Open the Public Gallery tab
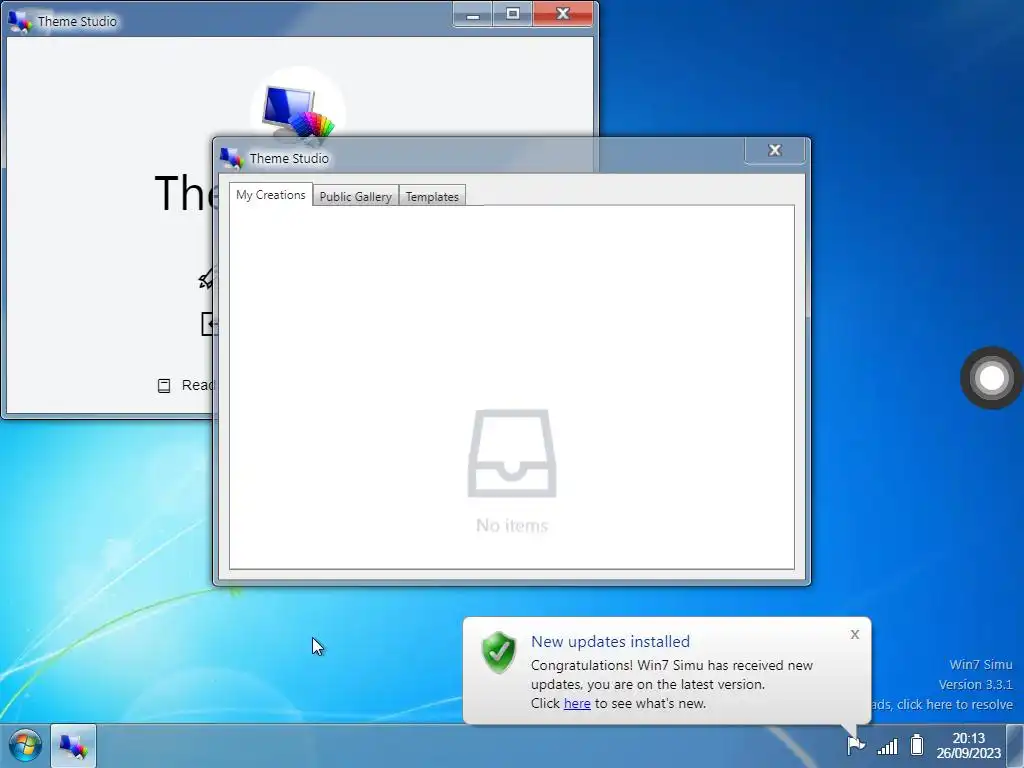 click(x=355, y=197)
